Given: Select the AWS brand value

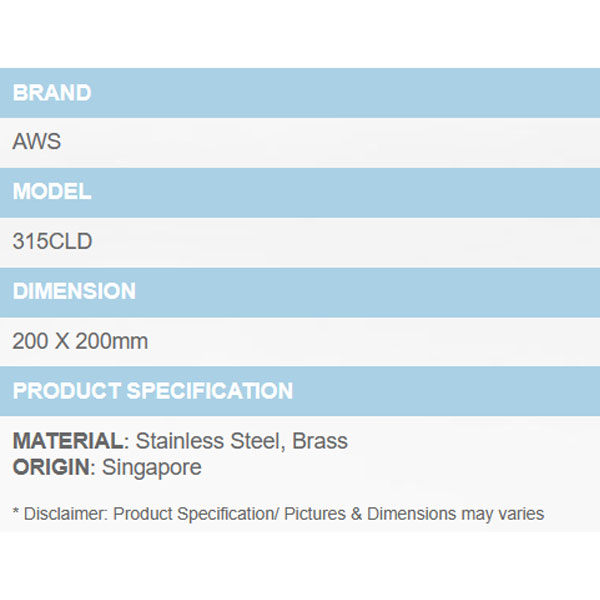Looking at the screenshot, I should [x=37, y=142].
